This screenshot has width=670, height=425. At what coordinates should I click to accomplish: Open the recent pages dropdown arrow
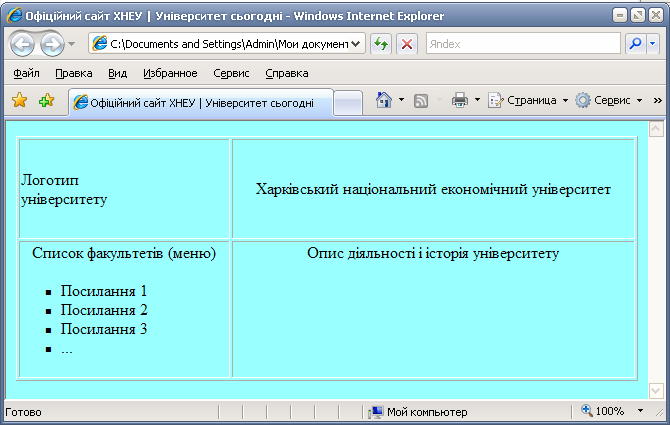71,44
